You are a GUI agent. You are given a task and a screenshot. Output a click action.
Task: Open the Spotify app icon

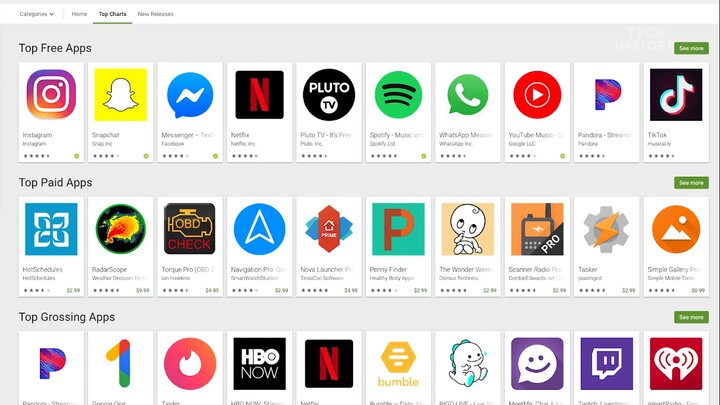click(x=398, y=95)
